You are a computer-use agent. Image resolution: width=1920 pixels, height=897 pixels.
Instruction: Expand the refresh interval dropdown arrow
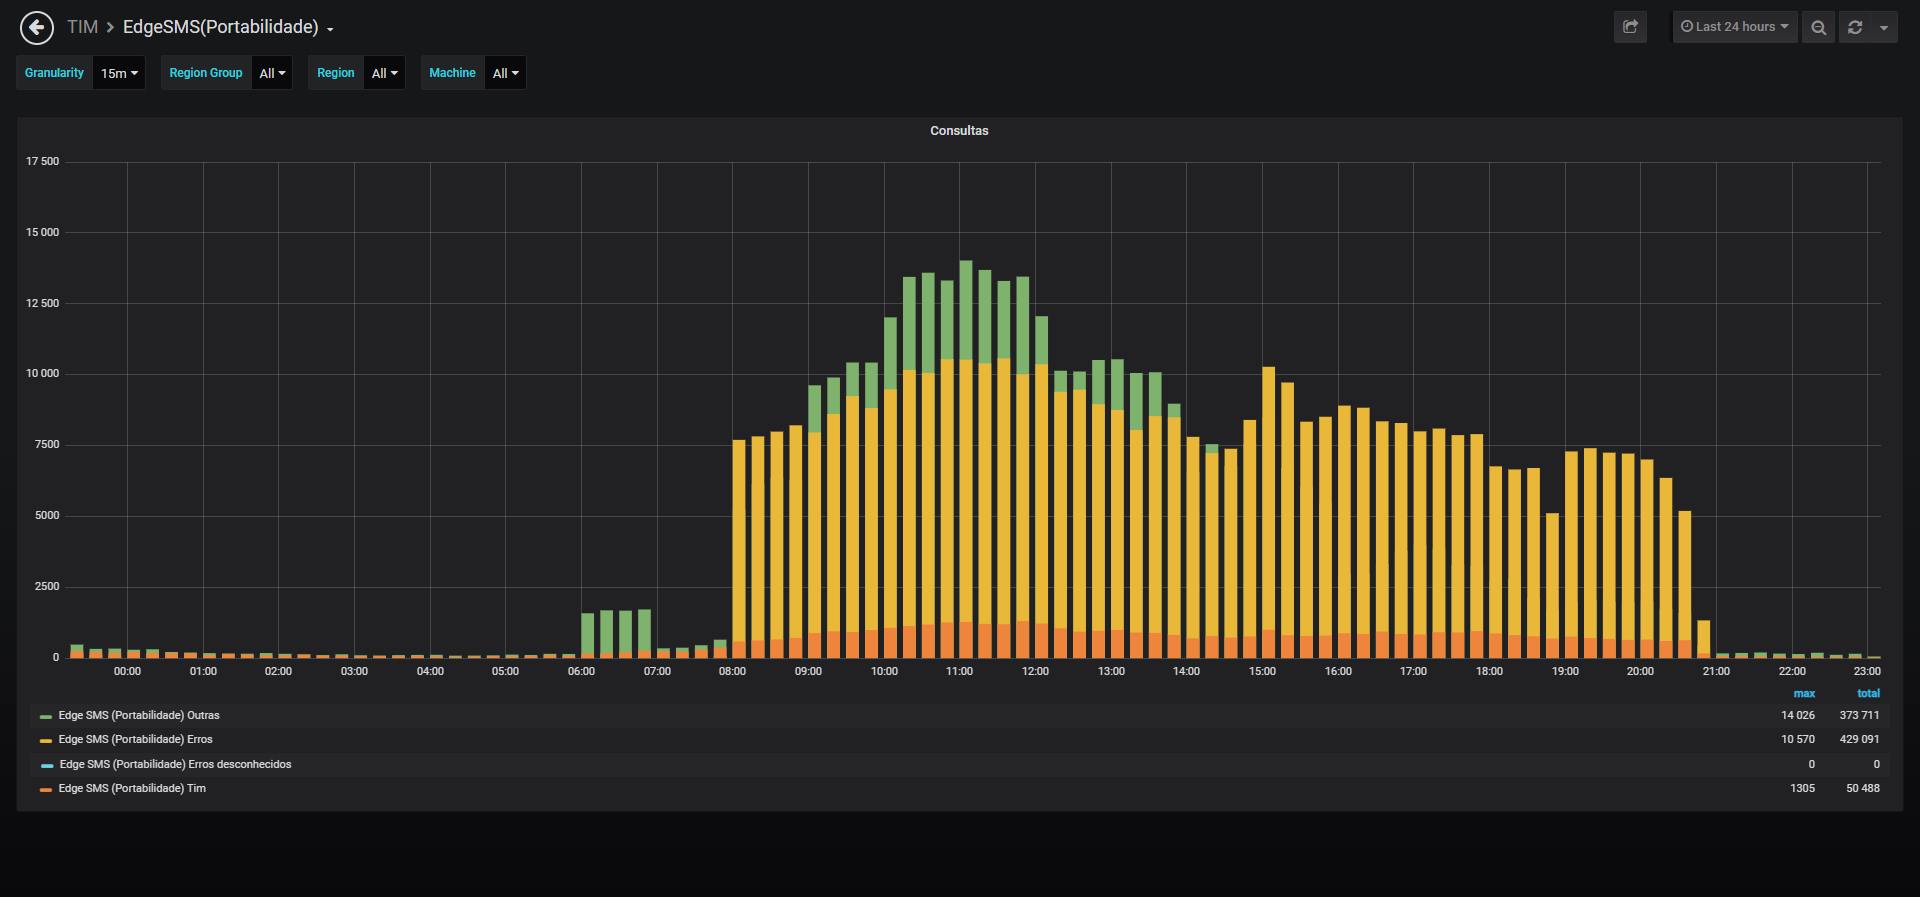(1884, 27)
